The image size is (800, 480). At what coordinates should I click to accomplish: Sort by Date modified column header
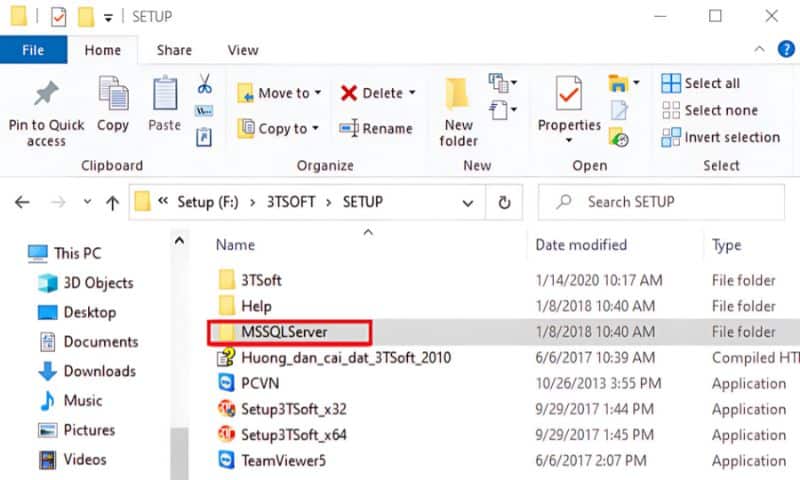(x=581, y=245)
